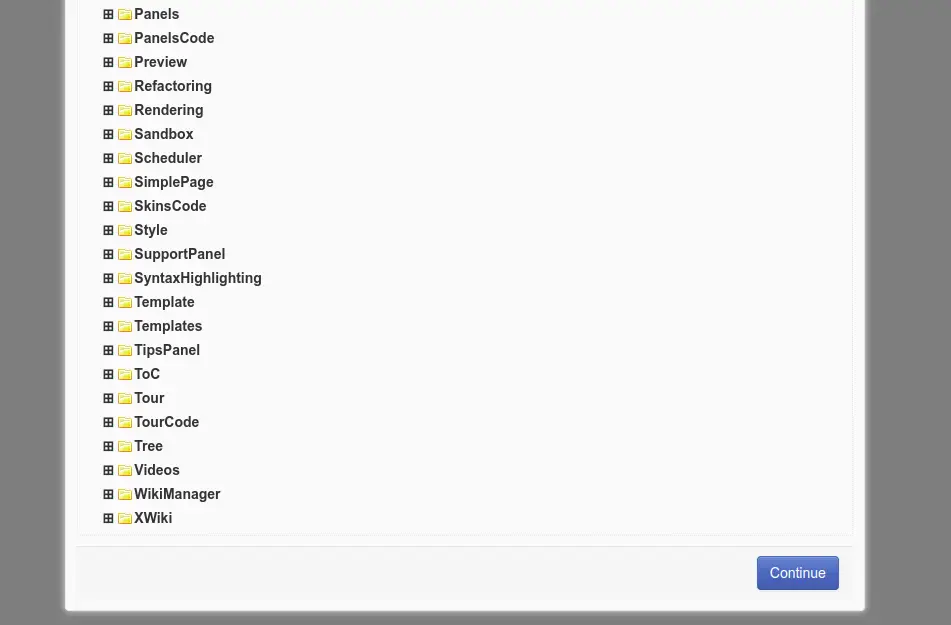Open the TipsPanel tree entry

tap(167, 350)
